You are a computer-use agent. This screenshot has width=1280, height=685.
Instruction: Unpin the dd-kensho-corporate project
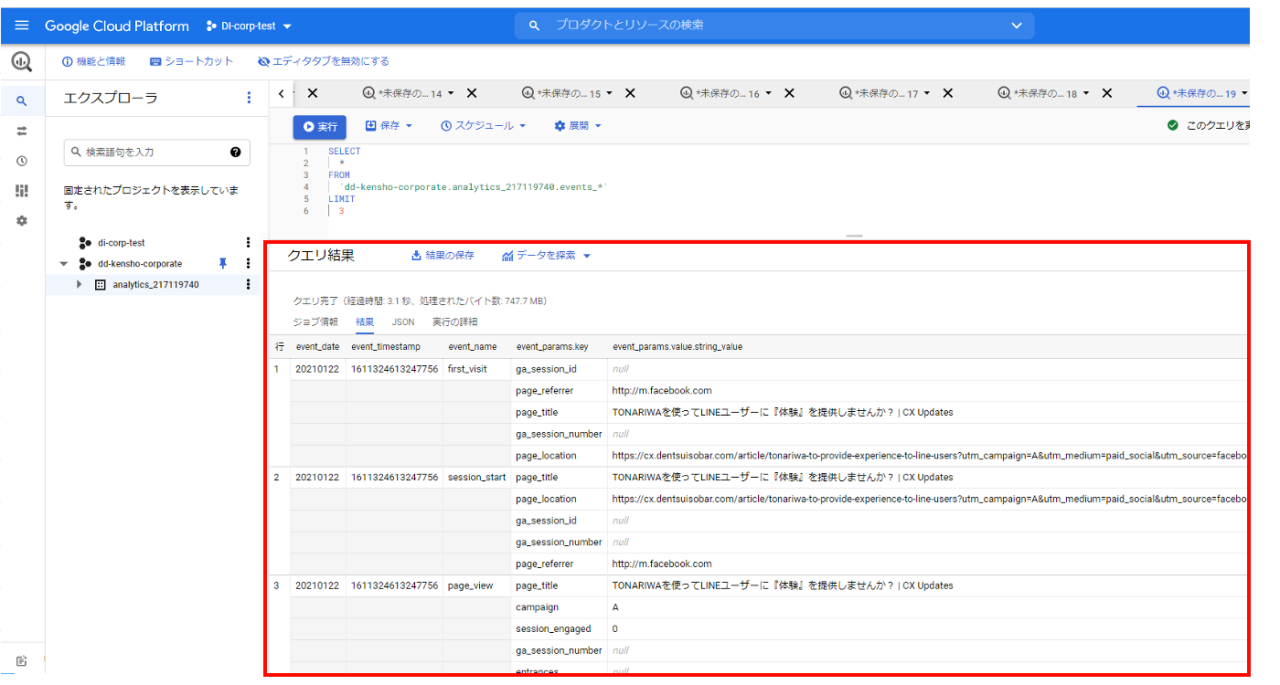[223, 264]
